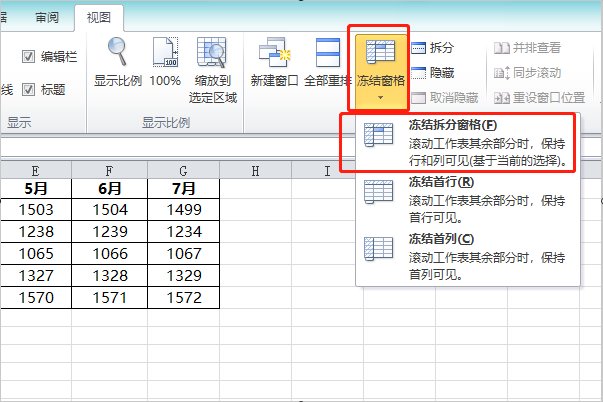The height and width of the screenshot is (402, 603).
Task: Click 全部重排 arrange all icon
Action: point(328,52)
